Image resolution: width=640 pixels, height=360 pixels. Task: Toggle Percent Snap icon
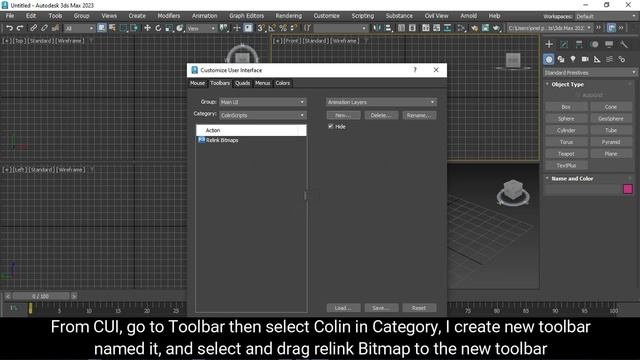coord(283,28)
